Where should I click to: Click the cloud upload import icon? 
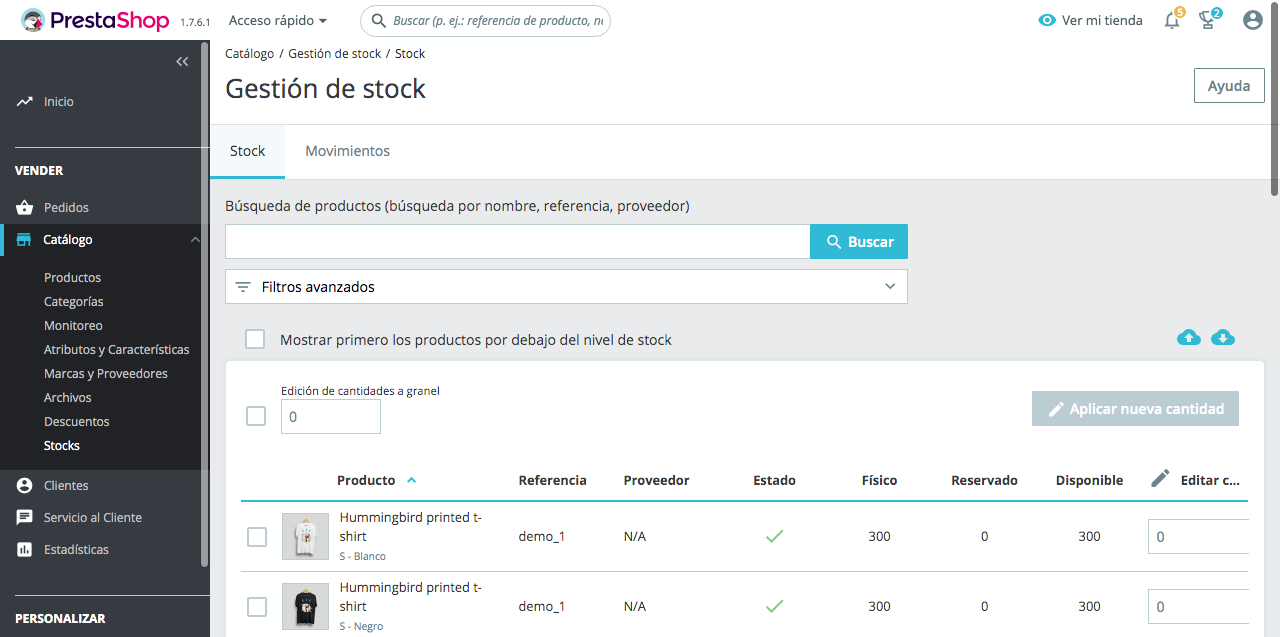point(1188,338)
